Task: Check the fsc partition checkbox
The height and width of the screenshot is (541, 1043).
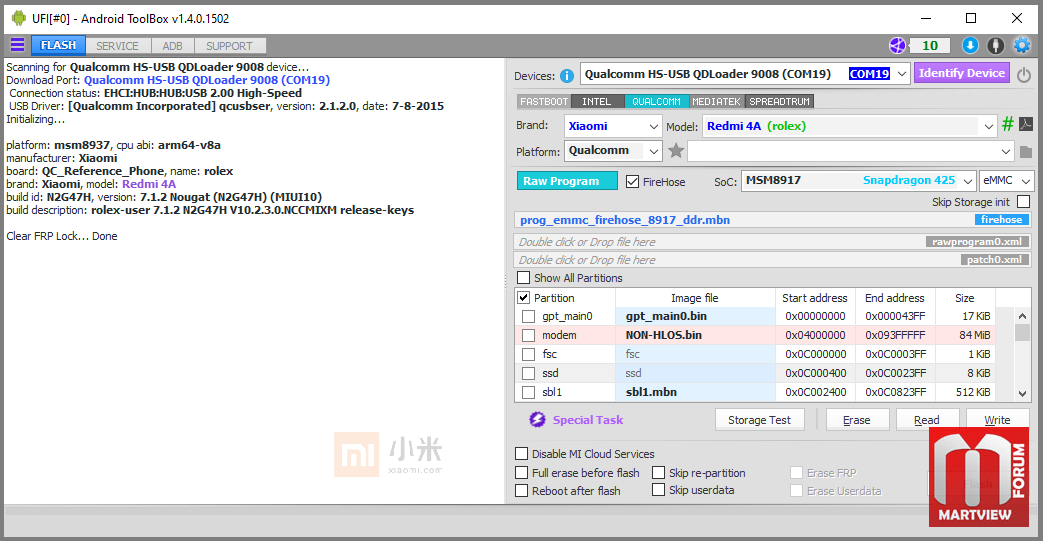Action: pos(528,354)
